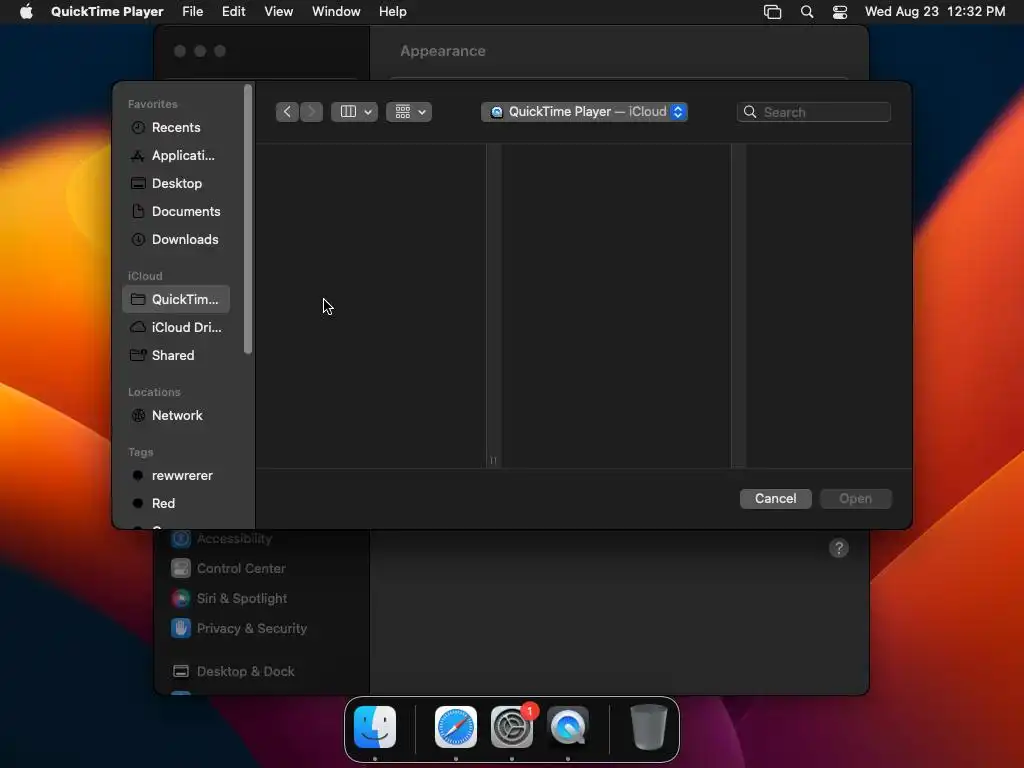
Task: Open the Trash in the Dock
Action: pos(648,727)
